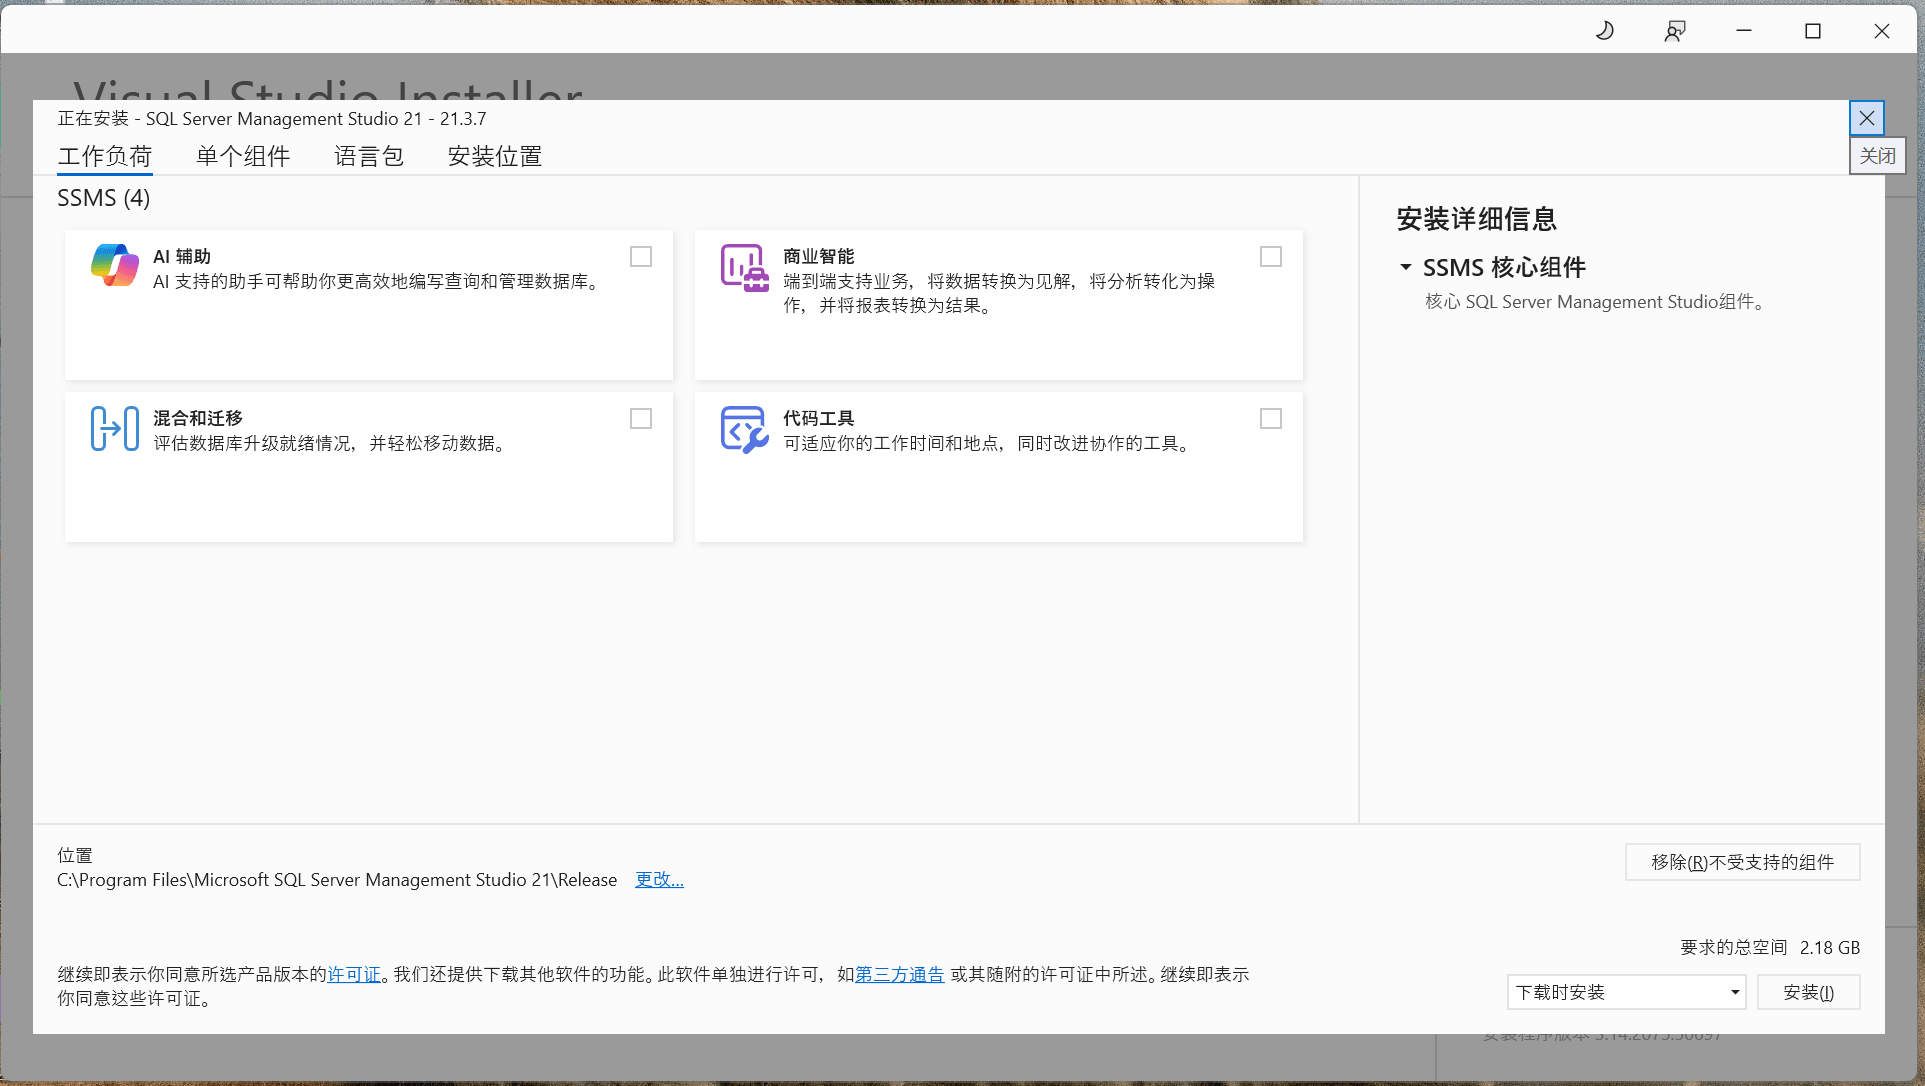
Task: Enable the 混合和迁移 workload checkbox
Action: 641,419
